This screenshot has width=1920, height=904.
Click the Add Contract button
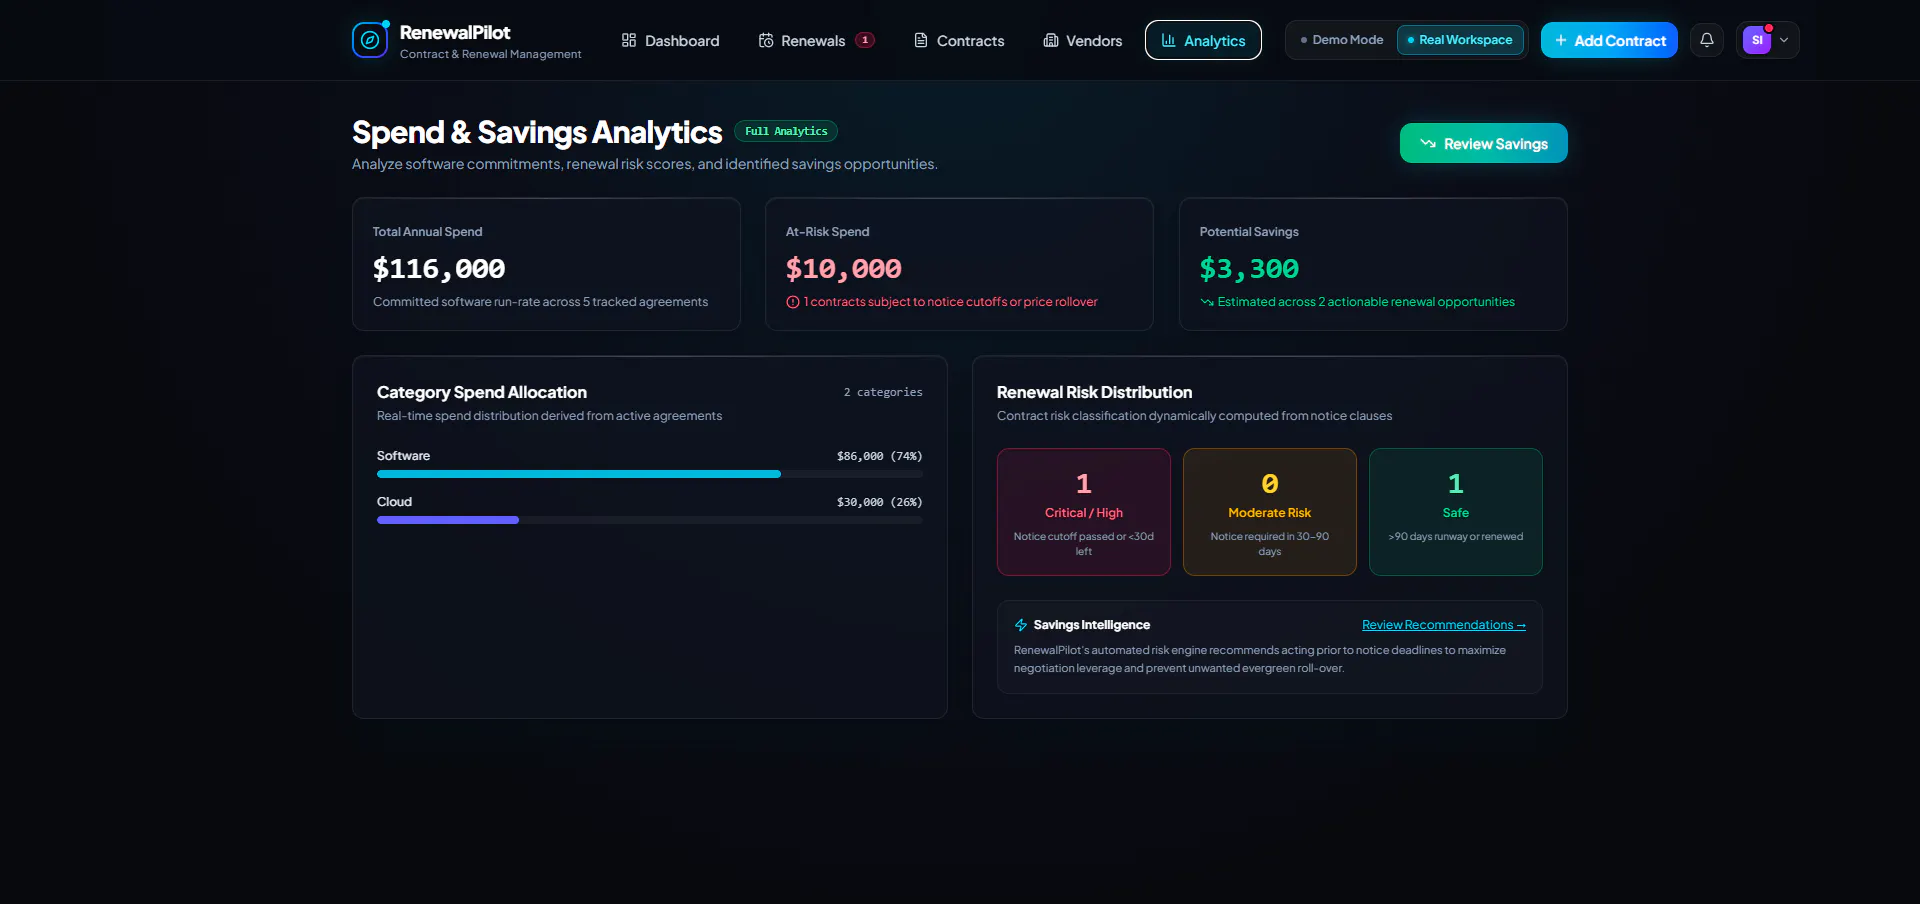(x=1609, y=40)
